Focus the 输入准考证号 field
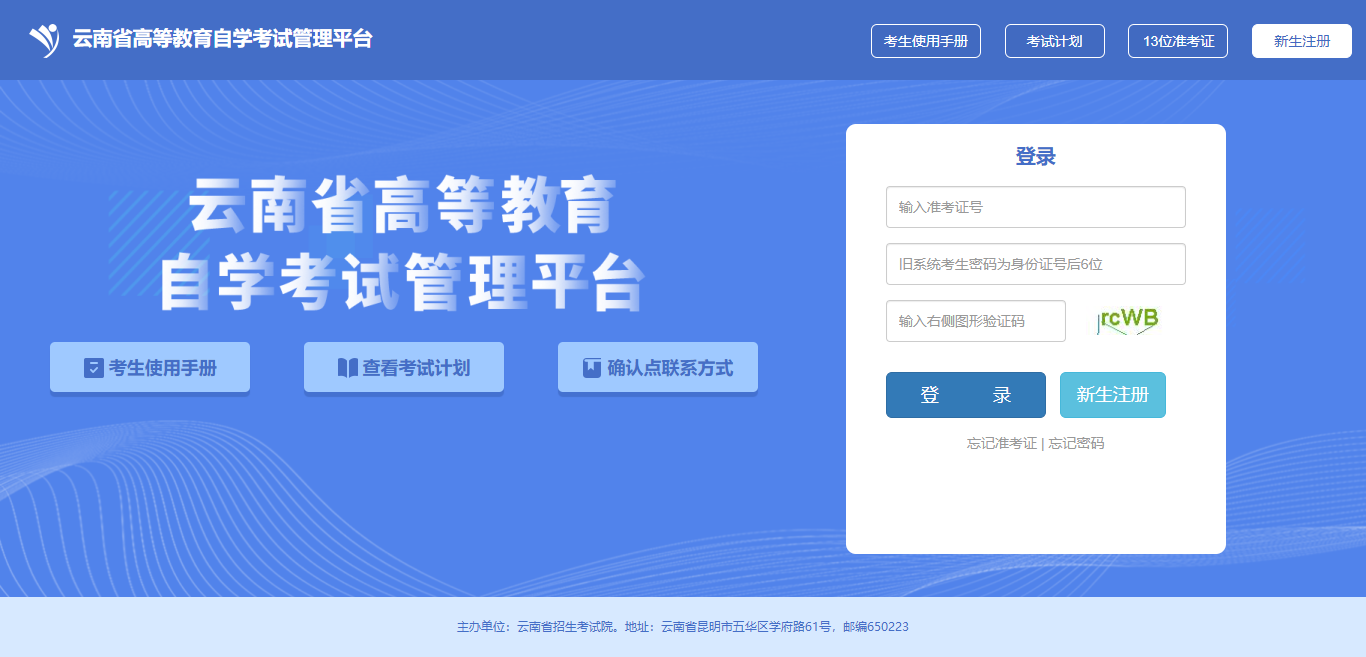 point(1036,207)
